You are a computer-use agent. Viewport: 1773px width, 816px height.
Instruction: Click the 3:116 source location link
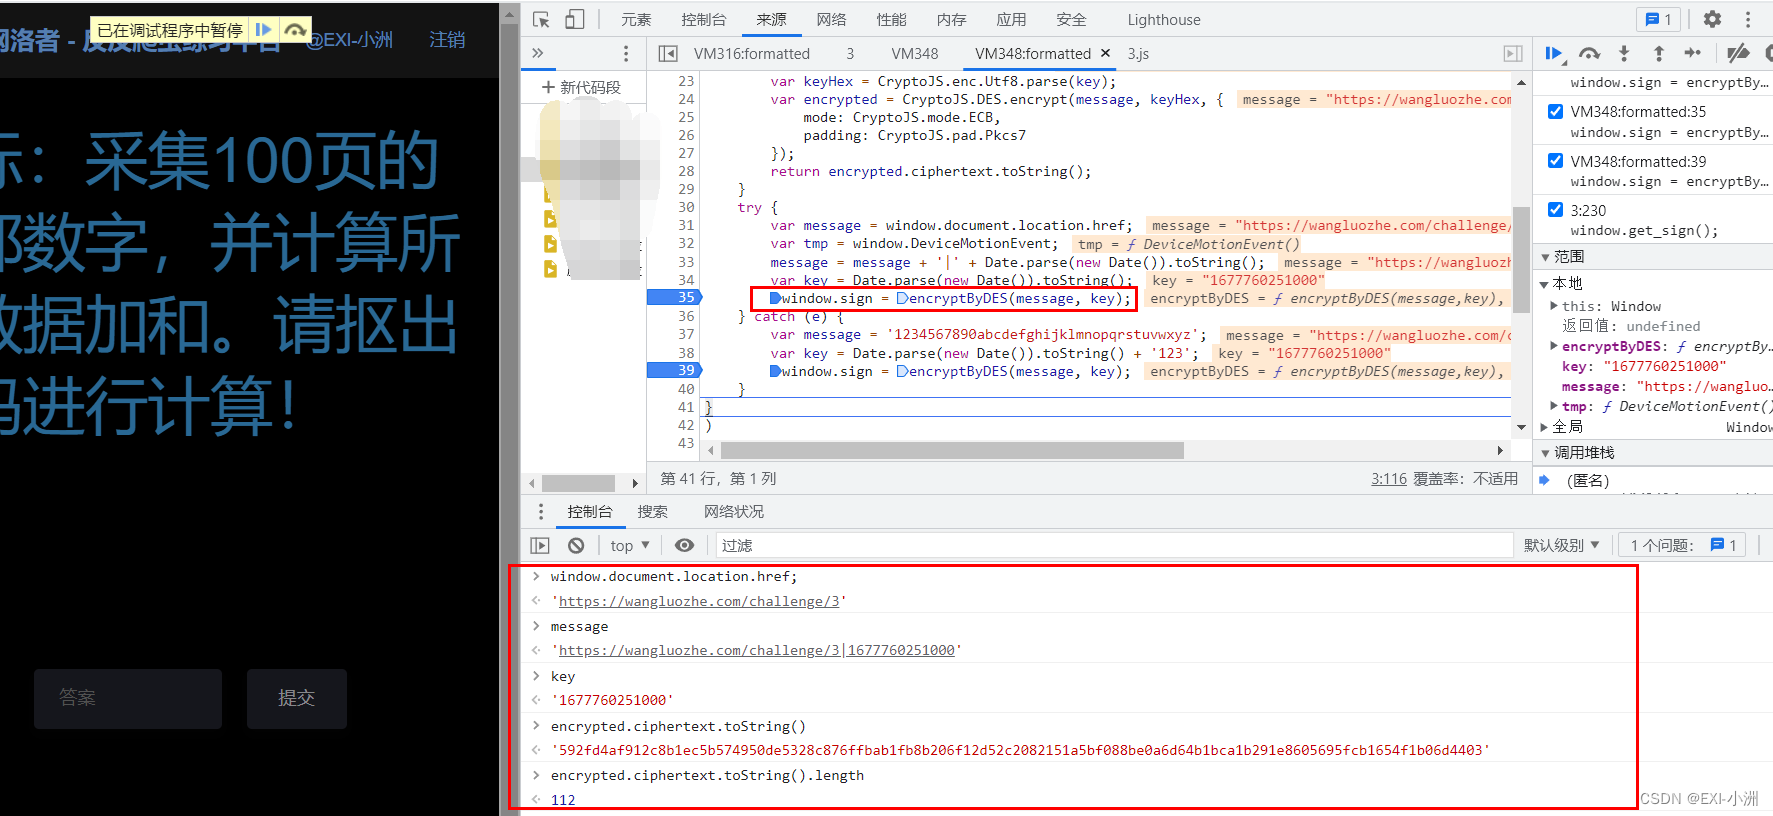[x=1388, y=479]
